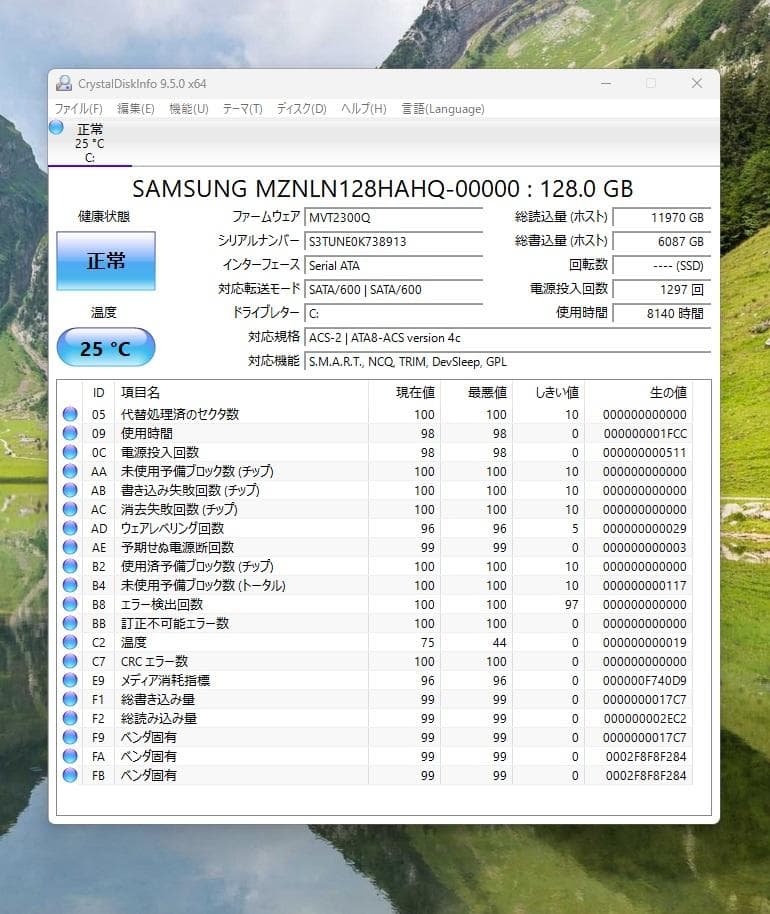Click the worst value 44 in the 温度 row
This screenshot has width=770, height=914.
(x=500, y=642)
